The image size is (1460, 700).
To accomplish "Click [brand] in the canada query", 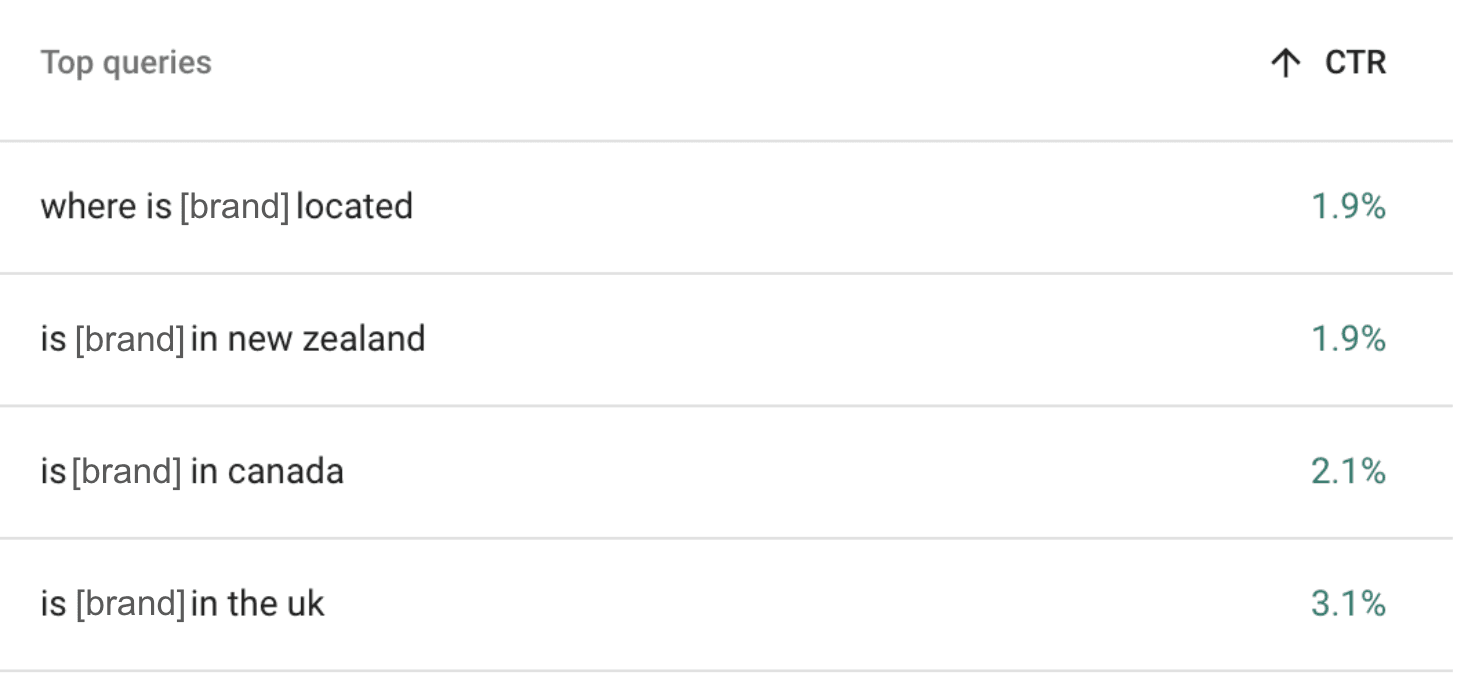I will point(126,471).
